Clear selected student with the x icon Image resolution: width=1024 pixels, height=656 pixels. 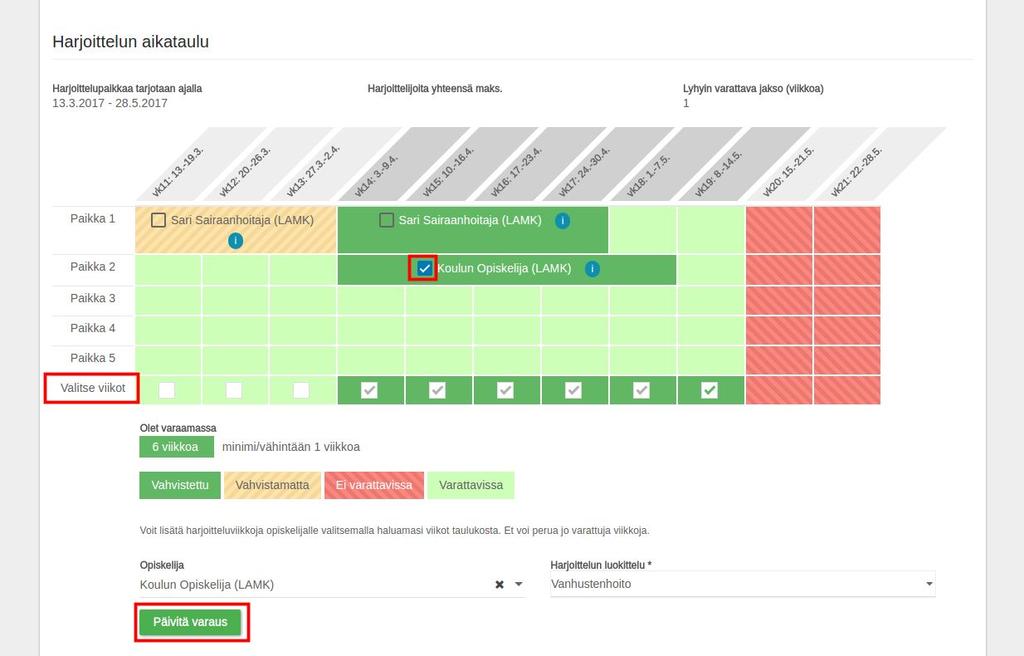[500, 584]
